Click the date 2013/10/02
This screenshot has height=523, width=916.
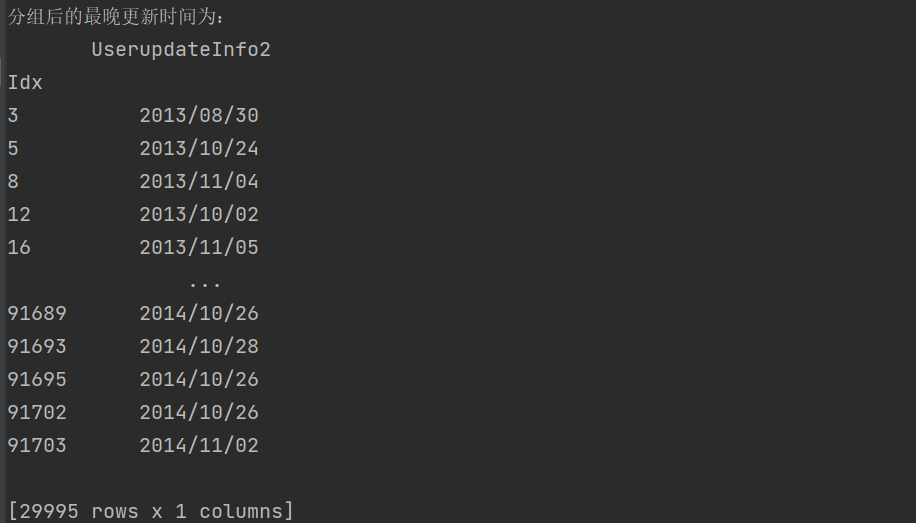pyautogui.click(x=199, y=214)
